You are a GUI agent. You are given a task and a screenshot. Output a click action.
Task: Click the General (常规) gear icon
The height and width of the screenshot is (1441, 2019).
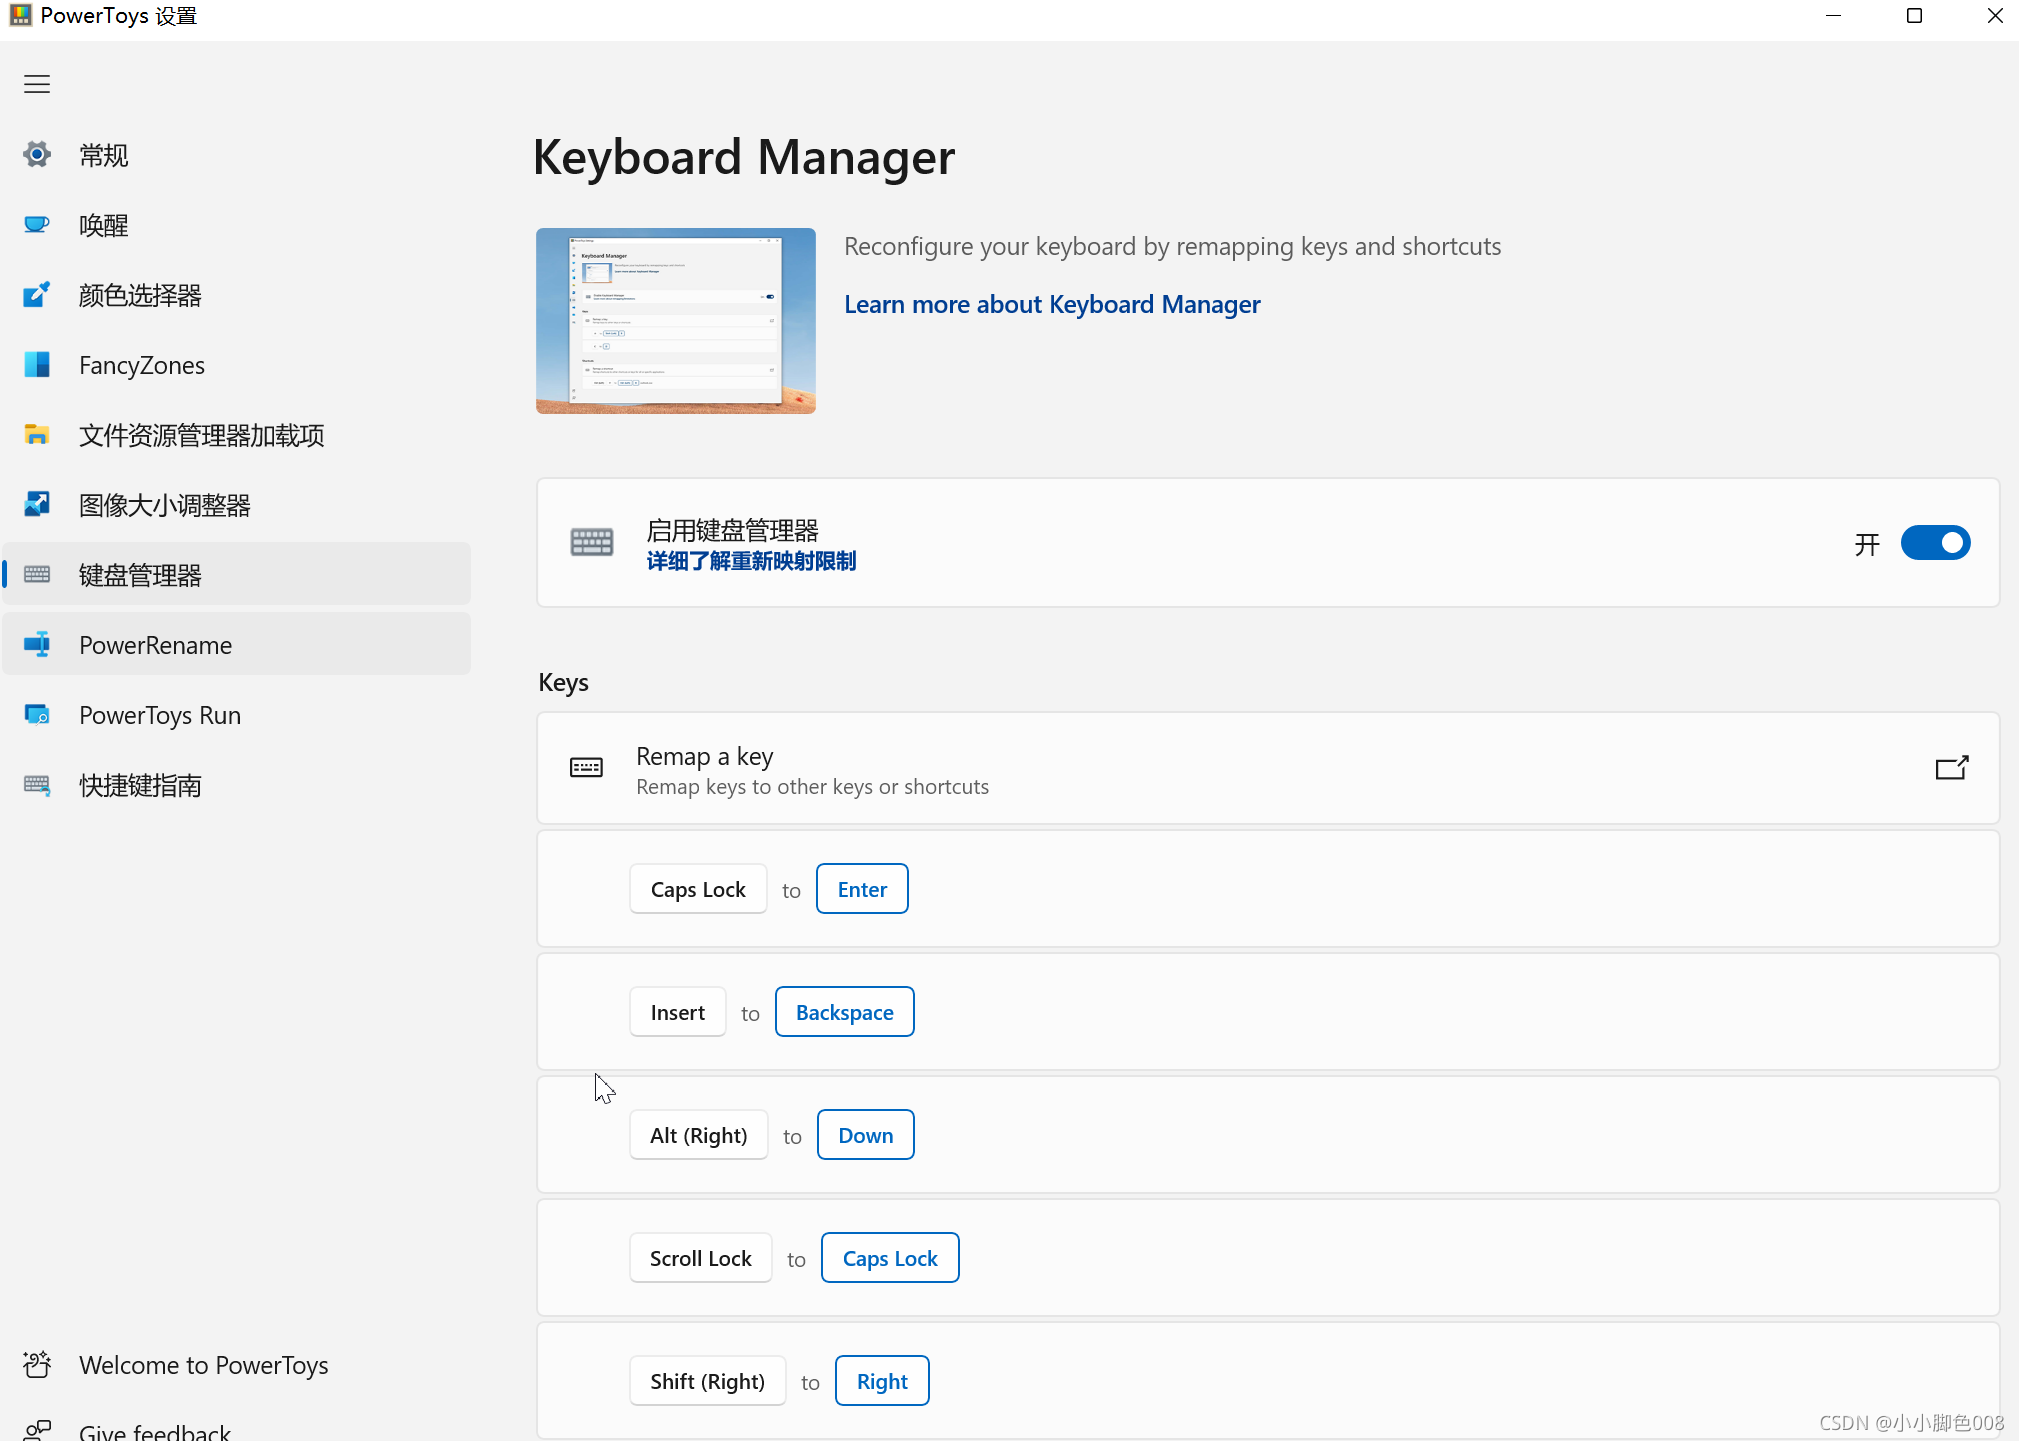coord(37,154)
